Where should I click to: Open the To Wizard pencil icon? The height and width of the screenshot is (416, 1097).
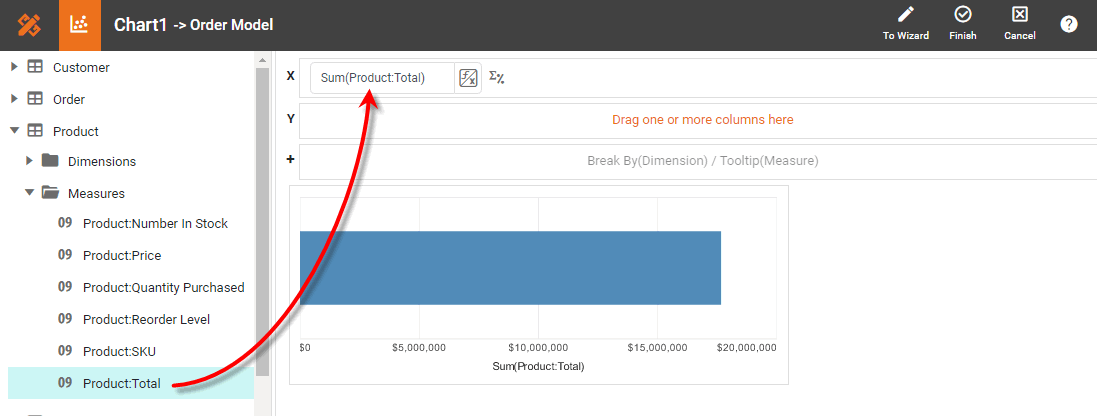coord(906,15)
